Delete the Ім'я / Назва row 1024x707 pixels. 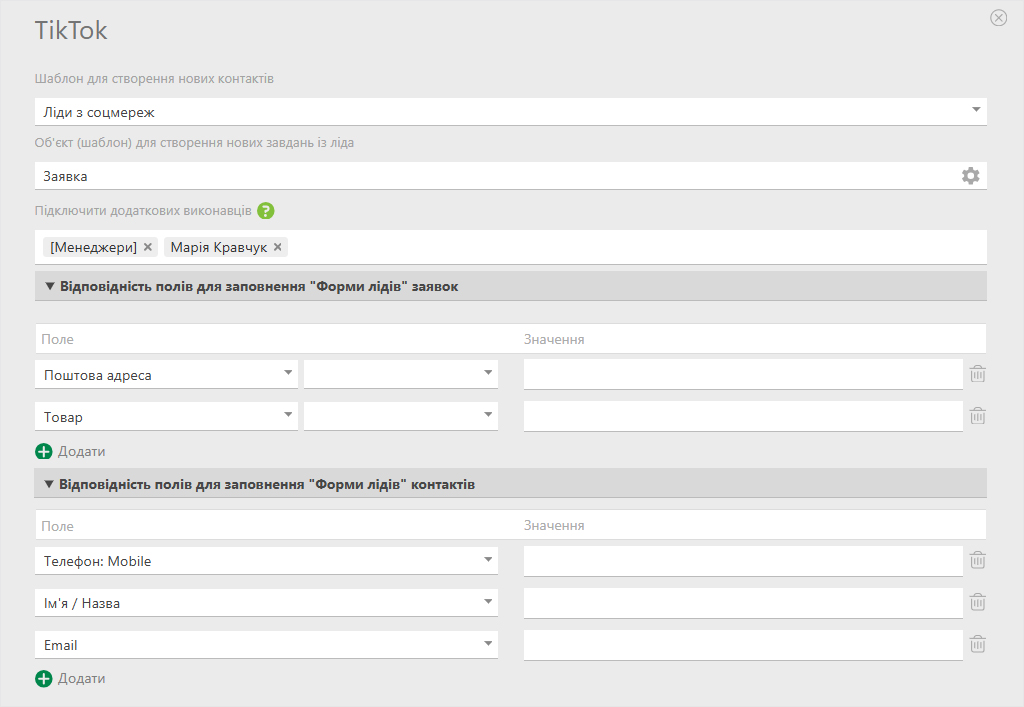(x=978, y=603)
